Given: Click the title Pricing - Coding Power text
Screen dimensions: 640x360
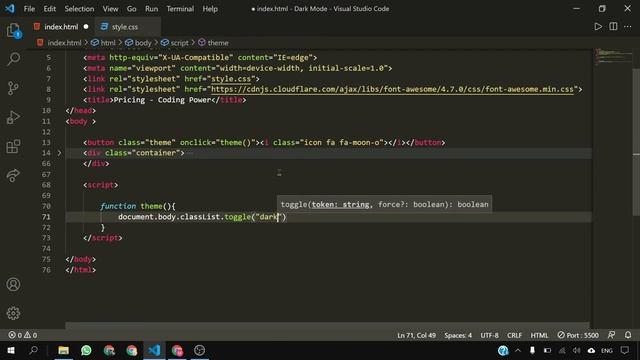Looking at the screenshot, I should click(x=162, y=100).
